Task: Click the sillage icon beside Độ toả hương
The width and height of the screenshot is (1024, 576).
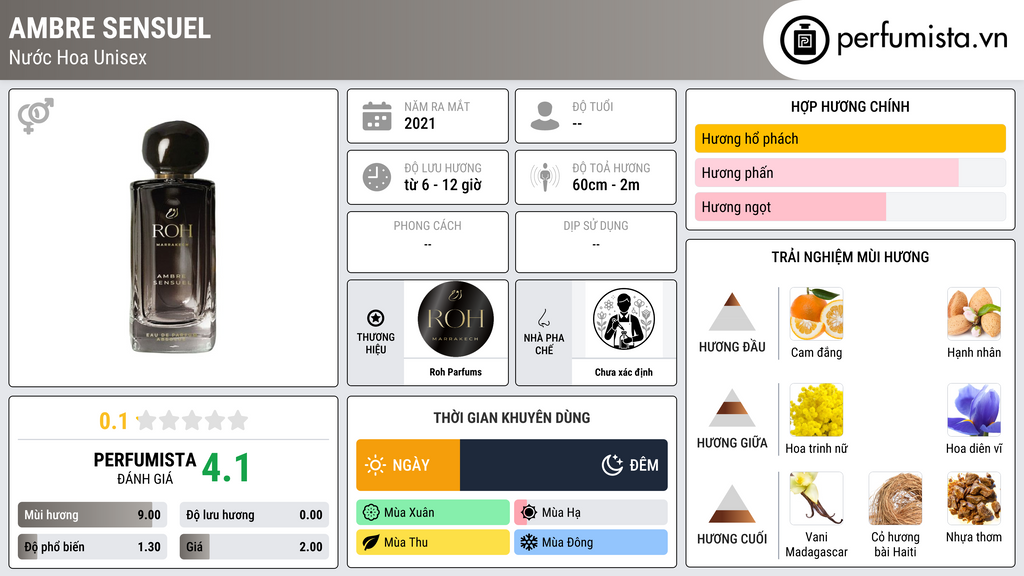Action: (x=545, y=177)
